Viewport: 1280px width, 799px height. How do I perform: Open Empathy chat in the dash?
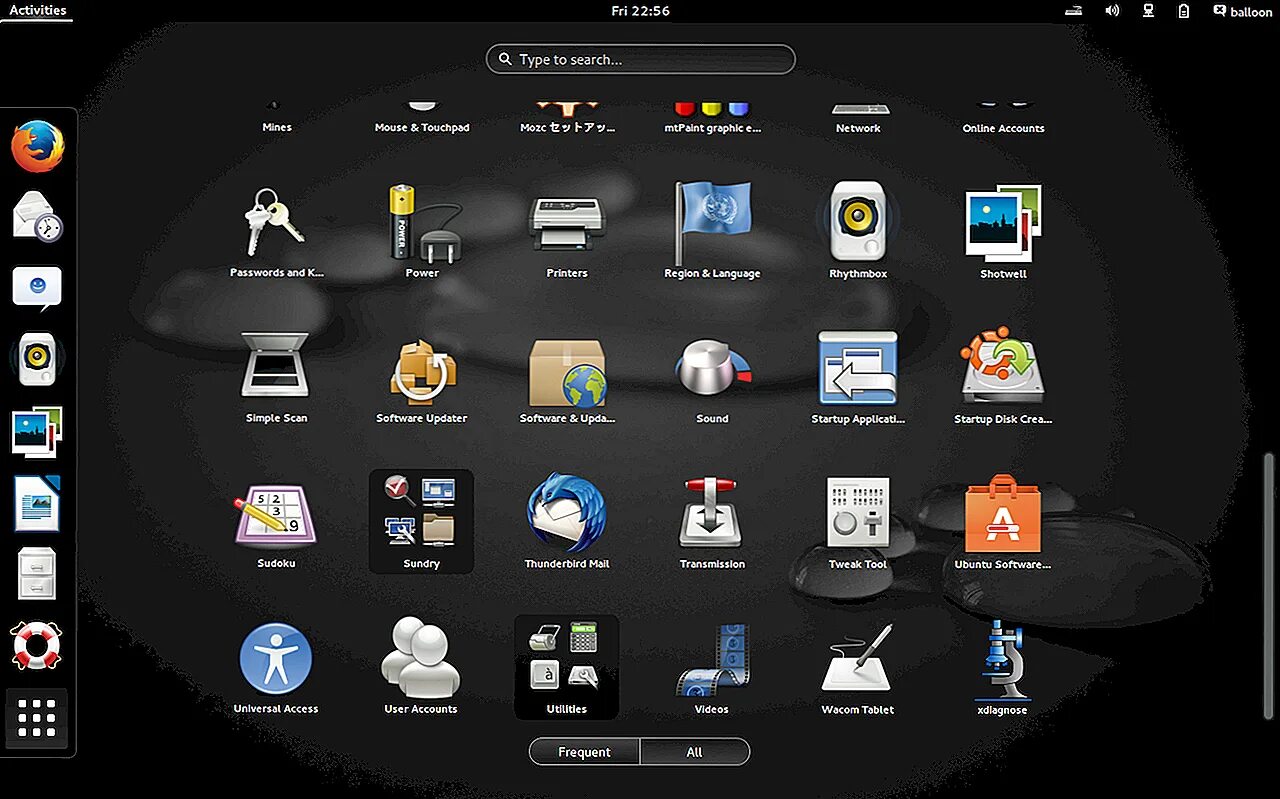click(38, 287)
